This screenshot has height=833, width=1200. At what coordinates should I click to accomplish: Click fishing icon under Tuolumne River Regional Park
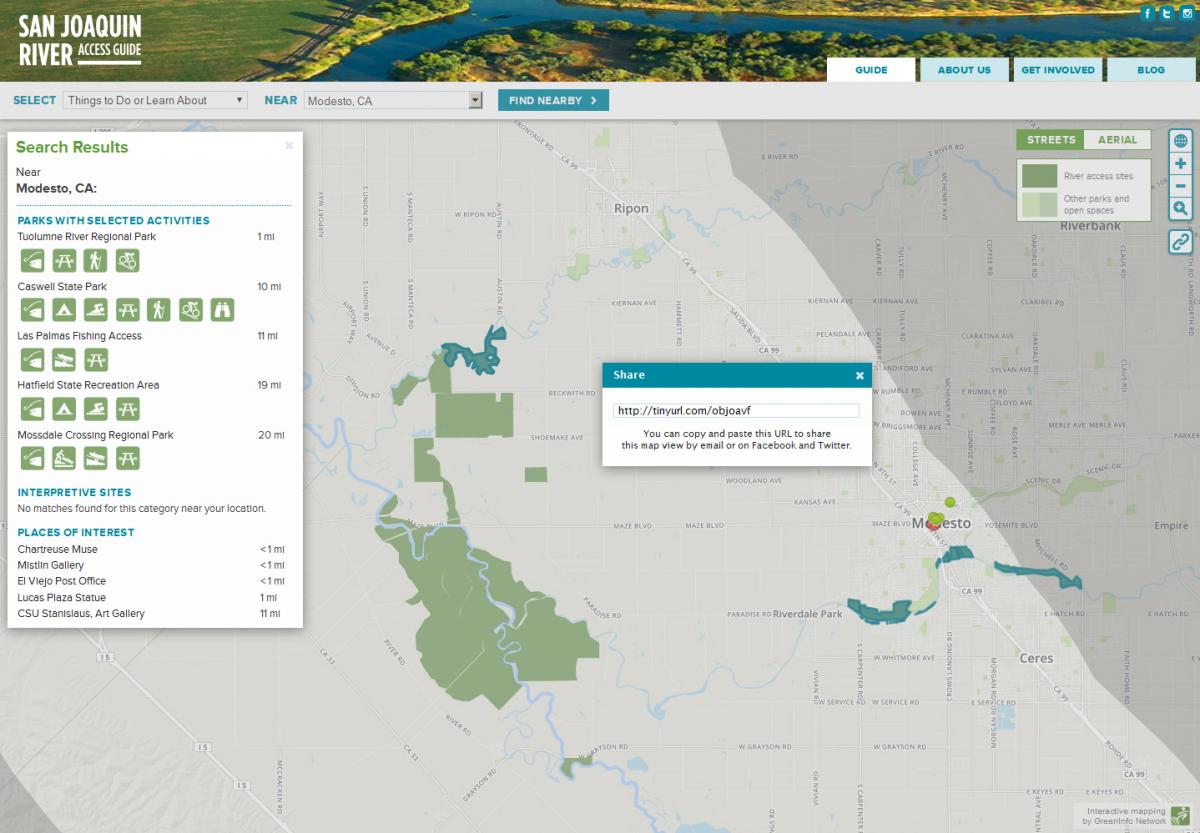pyautogui.click(x=32, y=261)
